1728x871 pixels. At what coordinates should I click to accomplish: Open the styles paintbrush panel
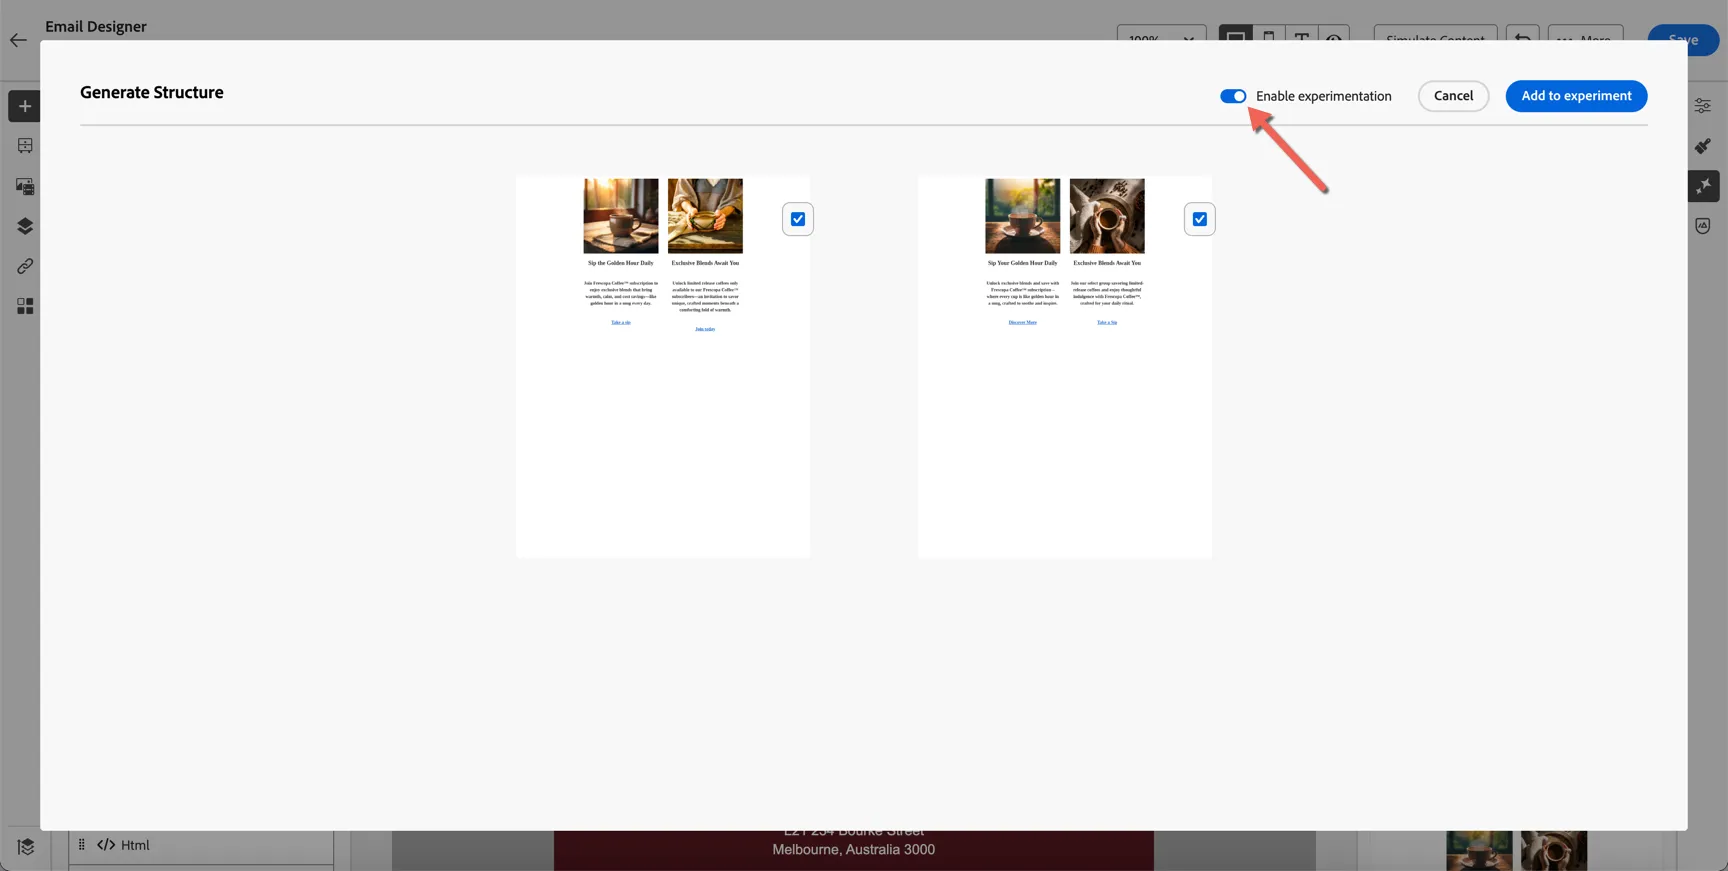tap(1703, 146)
